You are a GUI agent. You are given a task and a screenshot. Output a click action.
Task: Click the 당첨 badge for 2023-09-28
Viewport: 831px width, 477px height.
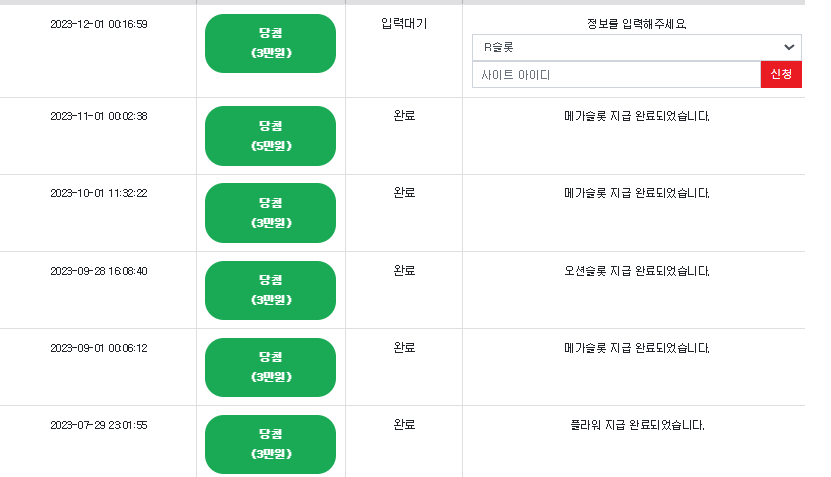[270, 290]
